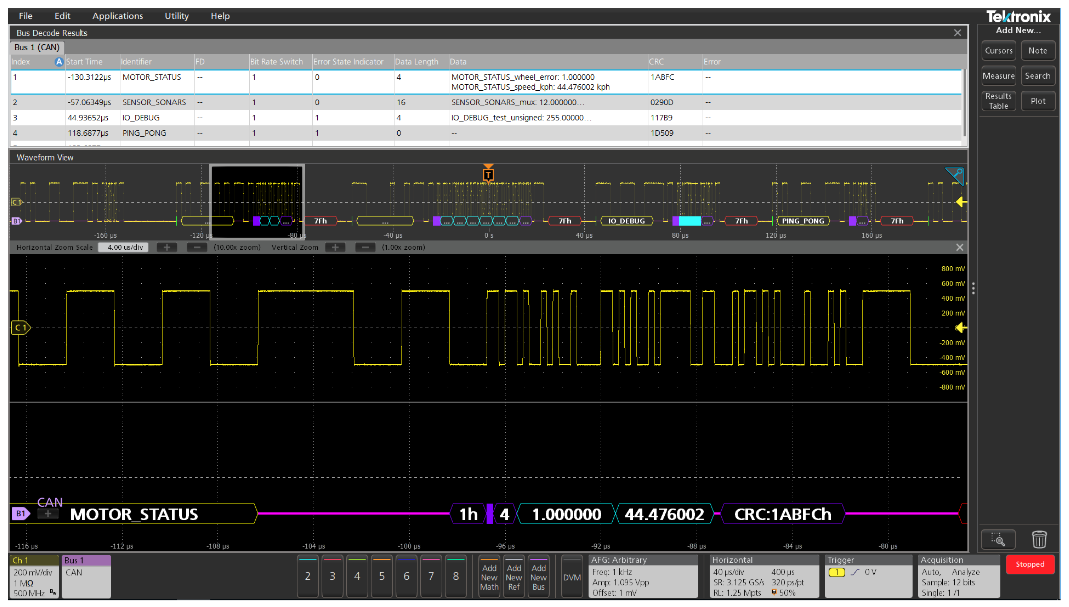Open the Utility menu
Viewport: 1069px width, 607px height.
[176, 15]
